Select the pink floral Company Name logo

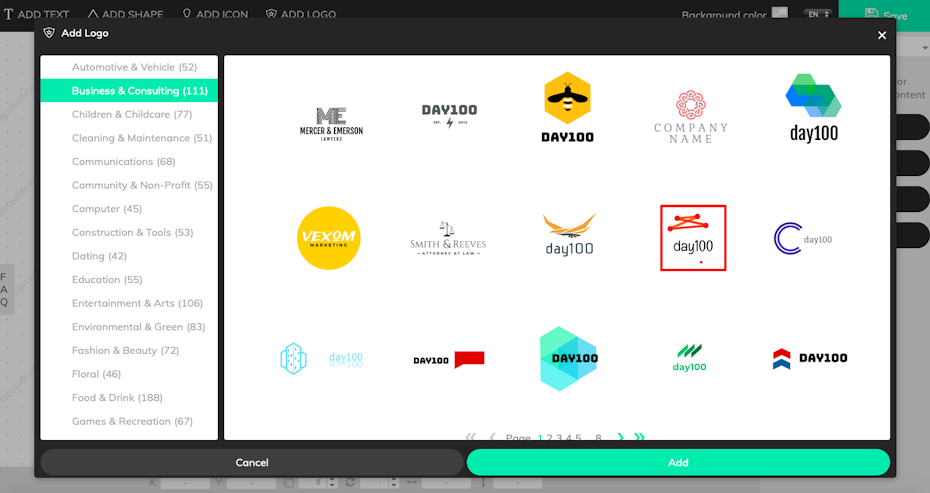(x=691, y=117)
